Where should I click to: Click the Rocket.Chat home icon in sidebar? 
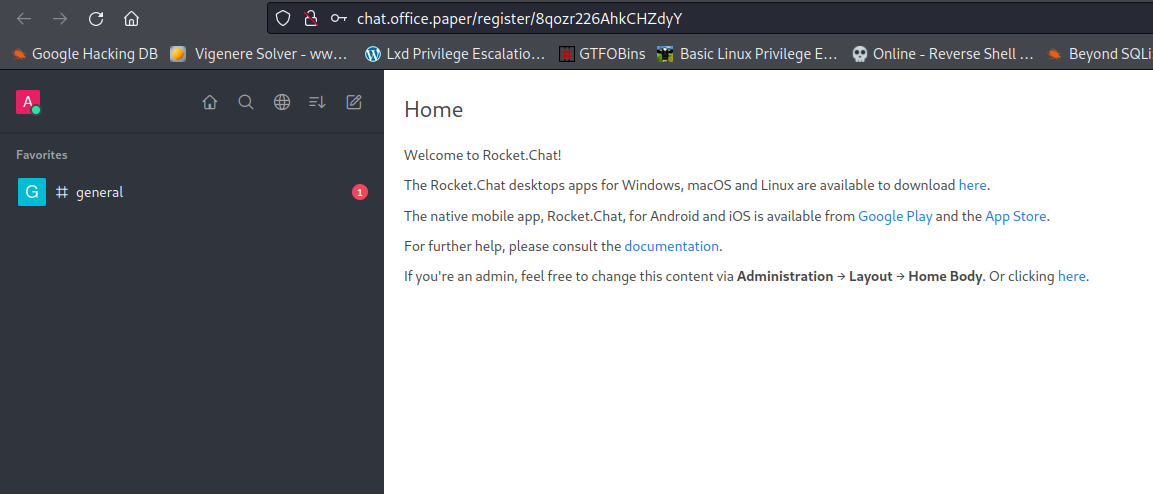209,102
